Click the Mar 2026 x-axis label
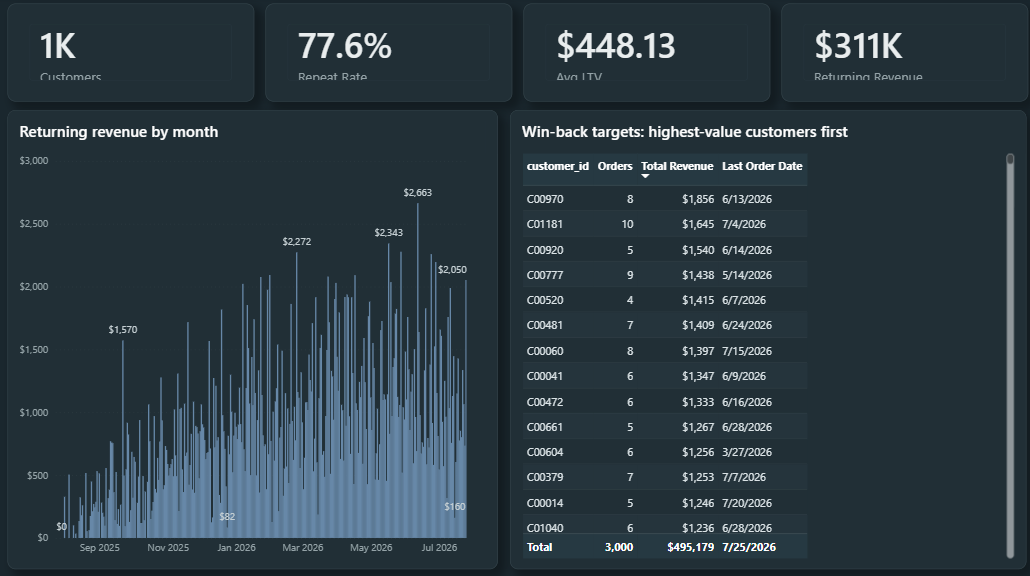Viewport: 1030px width, 576px height. point(303,548)
